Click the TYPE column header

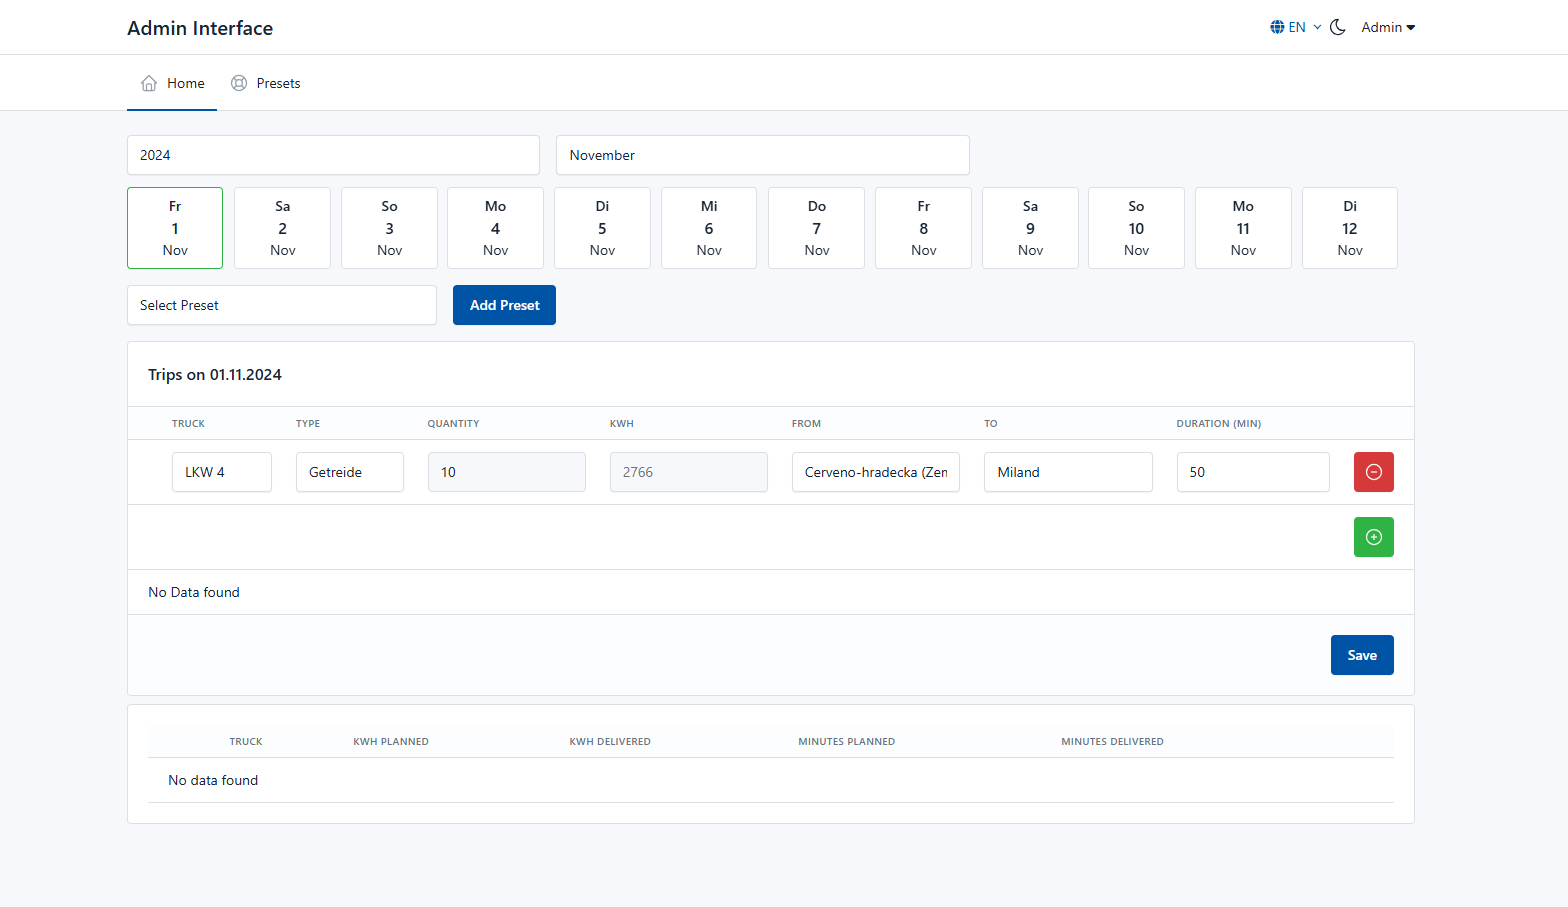coord(308,424)
